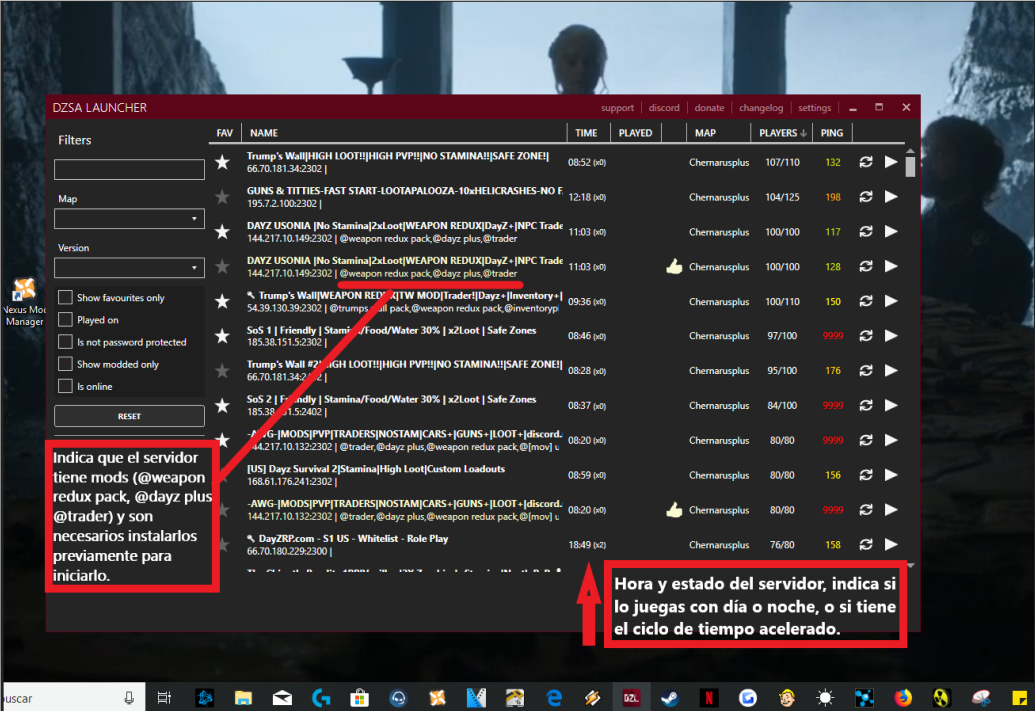Viewport: 1035px width, 711px height.
Task: Open Task View on the taskbar
Action: click(164, 697)
